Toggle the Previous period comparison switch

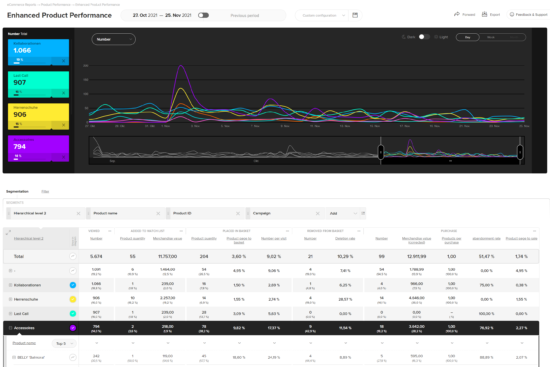(203, 15)
